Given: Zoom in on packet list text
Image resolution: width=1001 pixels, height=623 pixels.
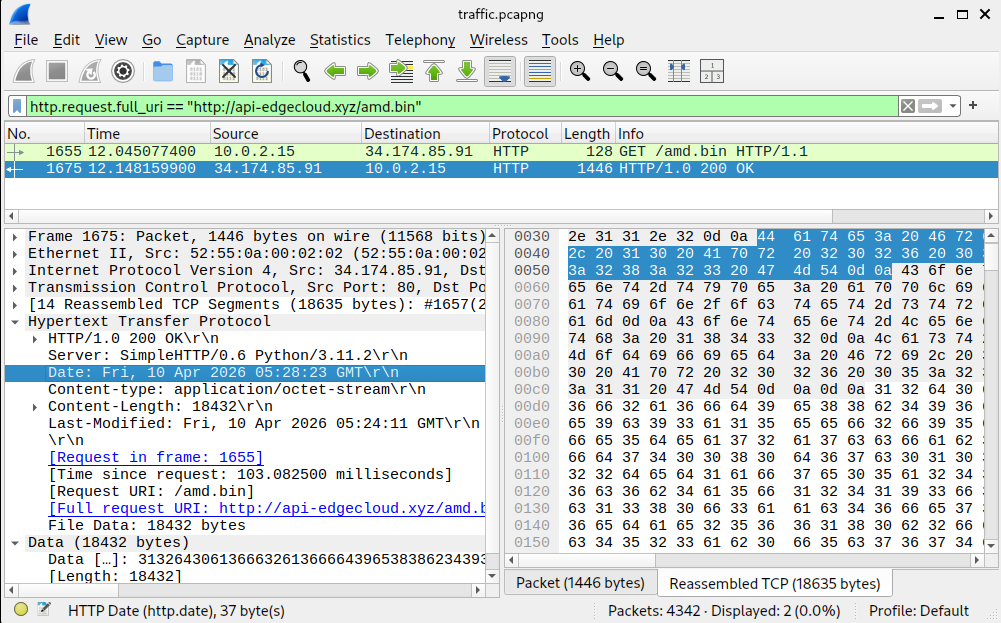Looking at the screenshot, I should pos(579,71).
